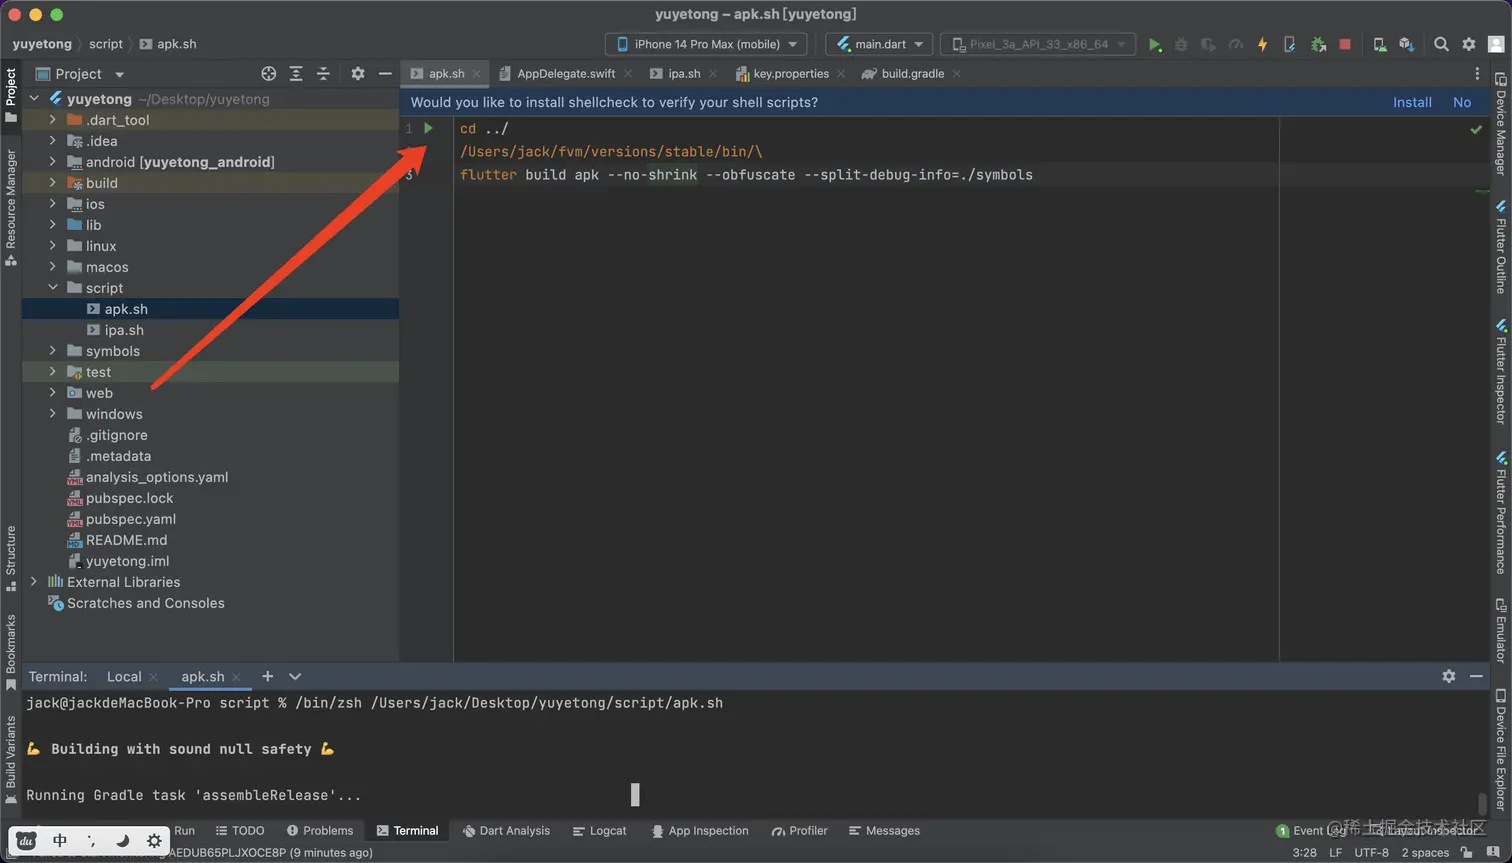Expand the lib folder

click(x=53, y=225)
